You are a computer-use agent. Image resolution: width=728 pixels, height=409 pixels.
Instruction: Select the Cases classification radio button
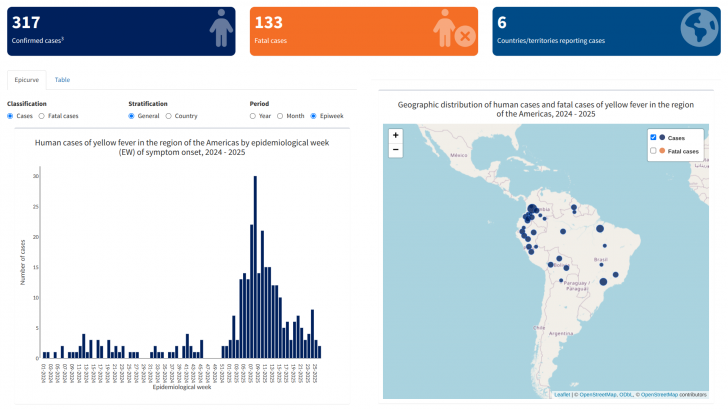(x=11, y=116)
